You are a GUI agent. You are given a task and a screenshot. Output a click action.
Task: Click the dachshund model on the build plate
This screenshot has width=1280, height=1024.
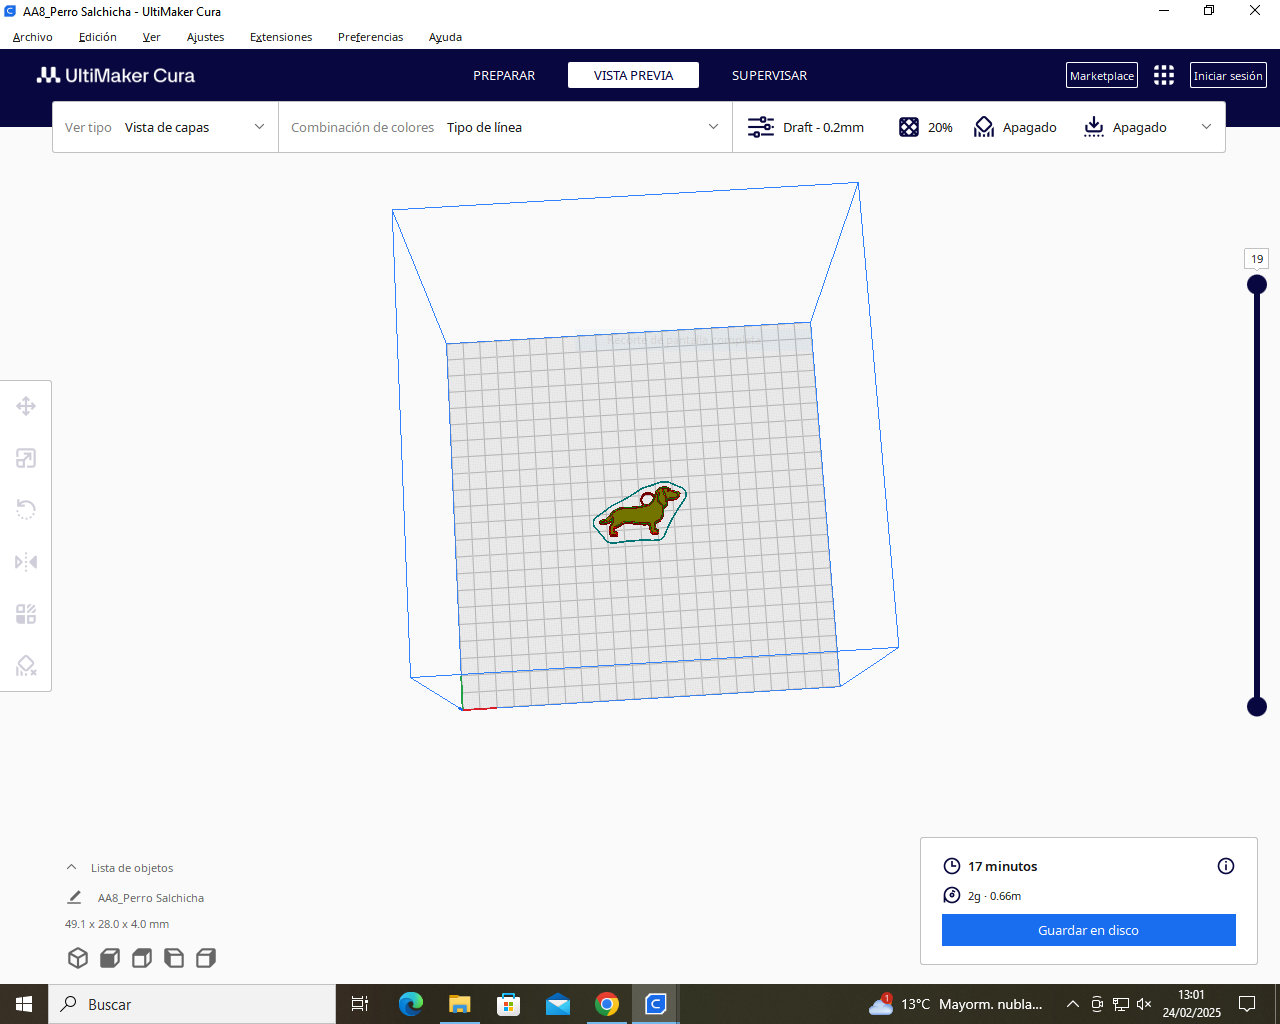pyautogui.click(x=637, y=515)
